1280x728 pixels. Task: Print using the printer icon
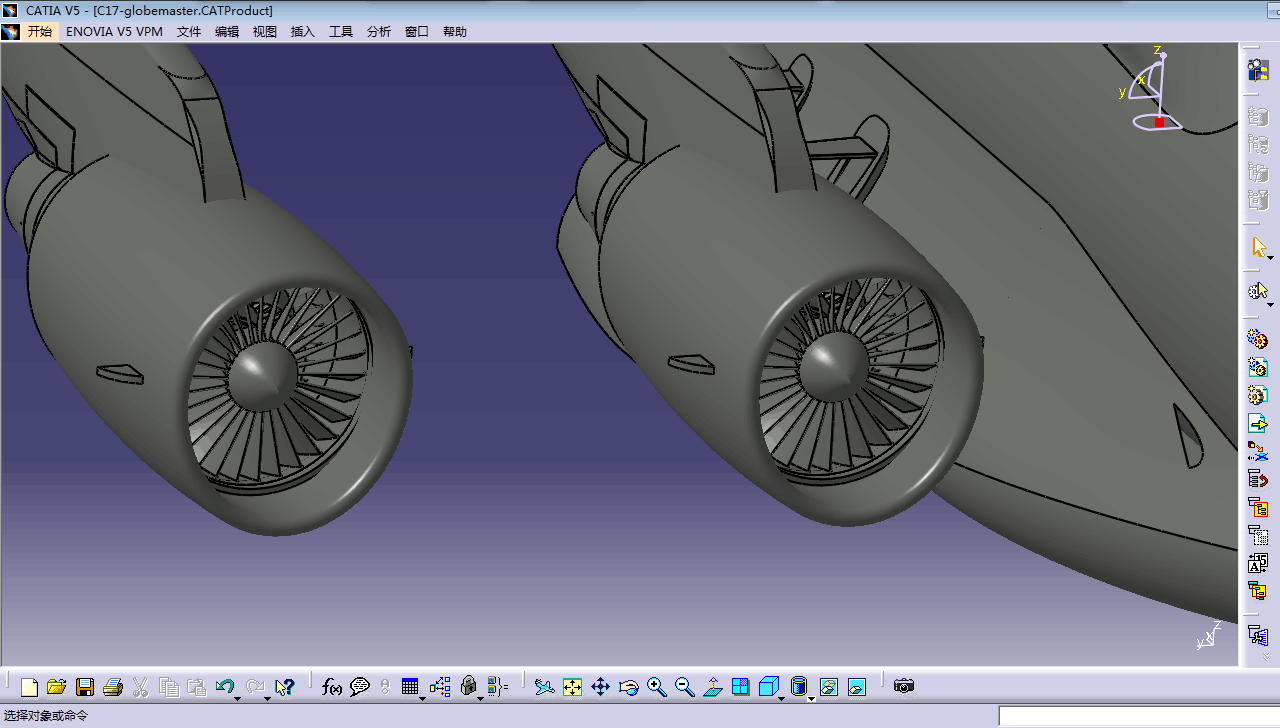click(113, 687)
